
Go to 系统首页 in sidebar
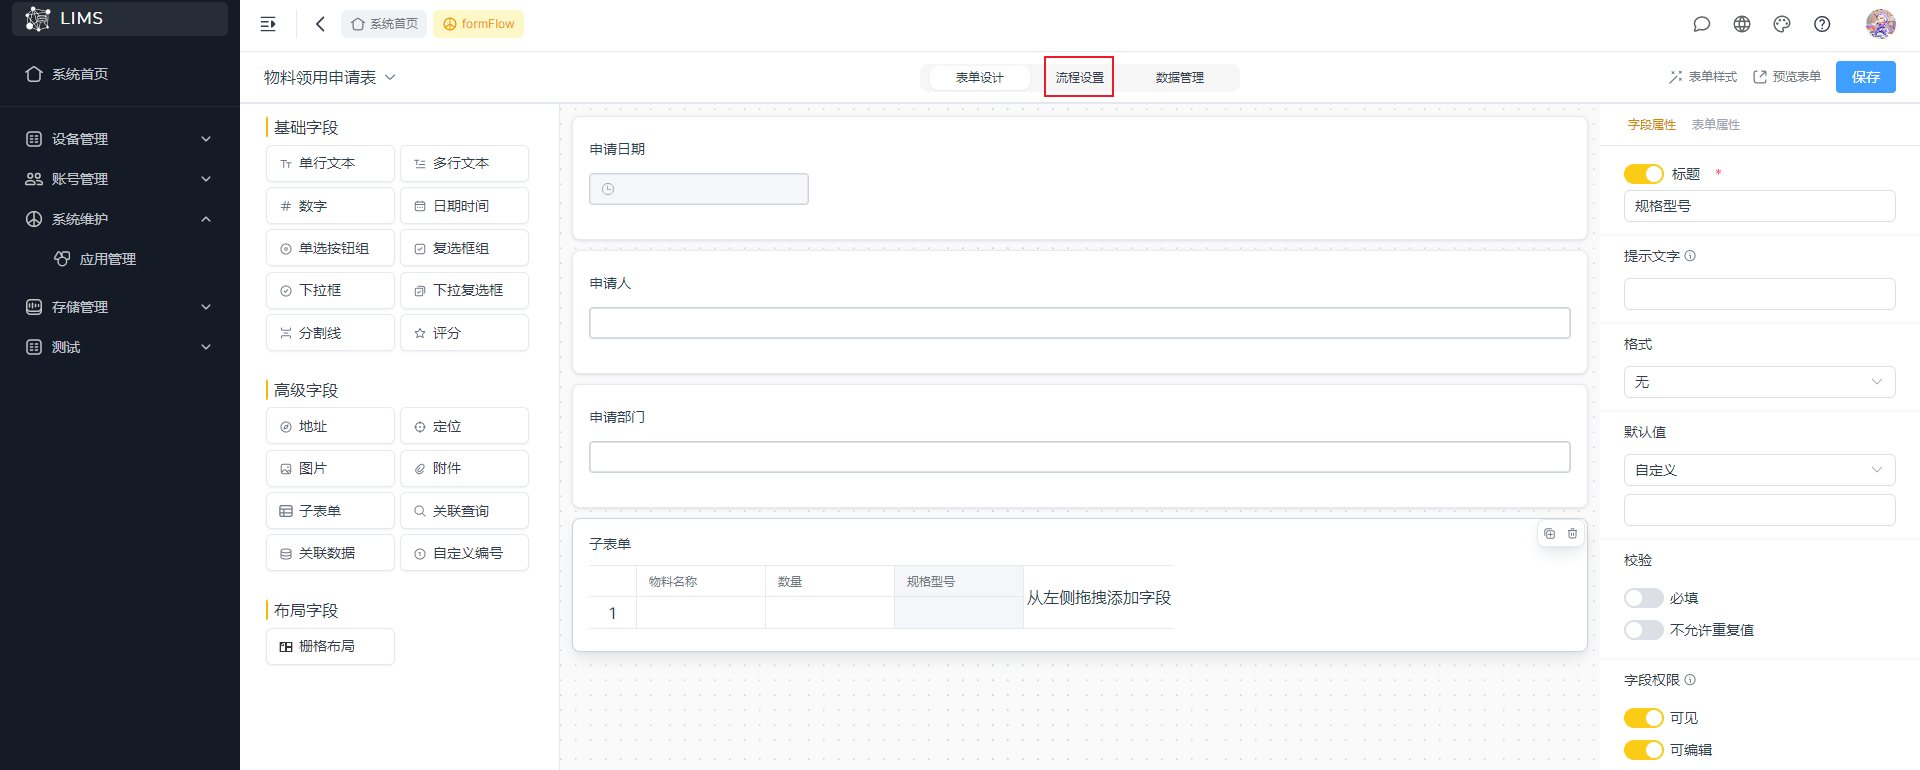click(x=120, y=74)
